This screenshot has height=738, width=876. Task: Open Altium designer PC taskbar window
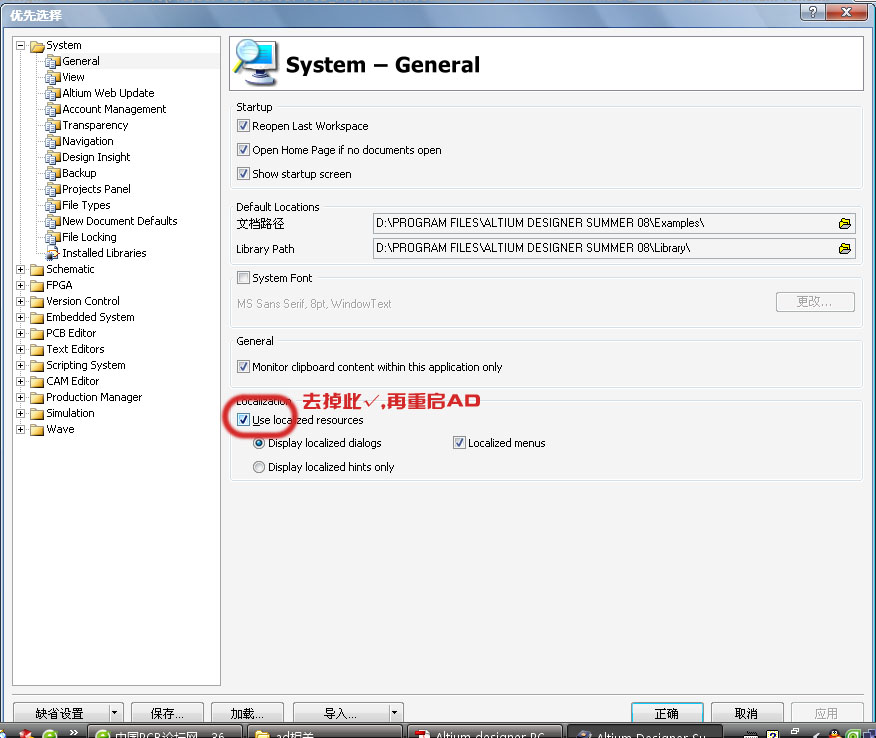[484, 732]
